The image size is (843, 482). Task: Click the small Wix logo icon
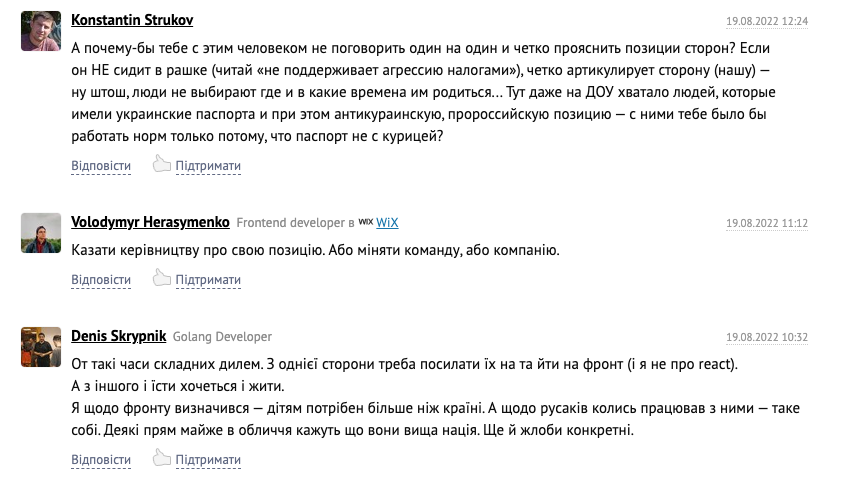click(x=366, y=222)
